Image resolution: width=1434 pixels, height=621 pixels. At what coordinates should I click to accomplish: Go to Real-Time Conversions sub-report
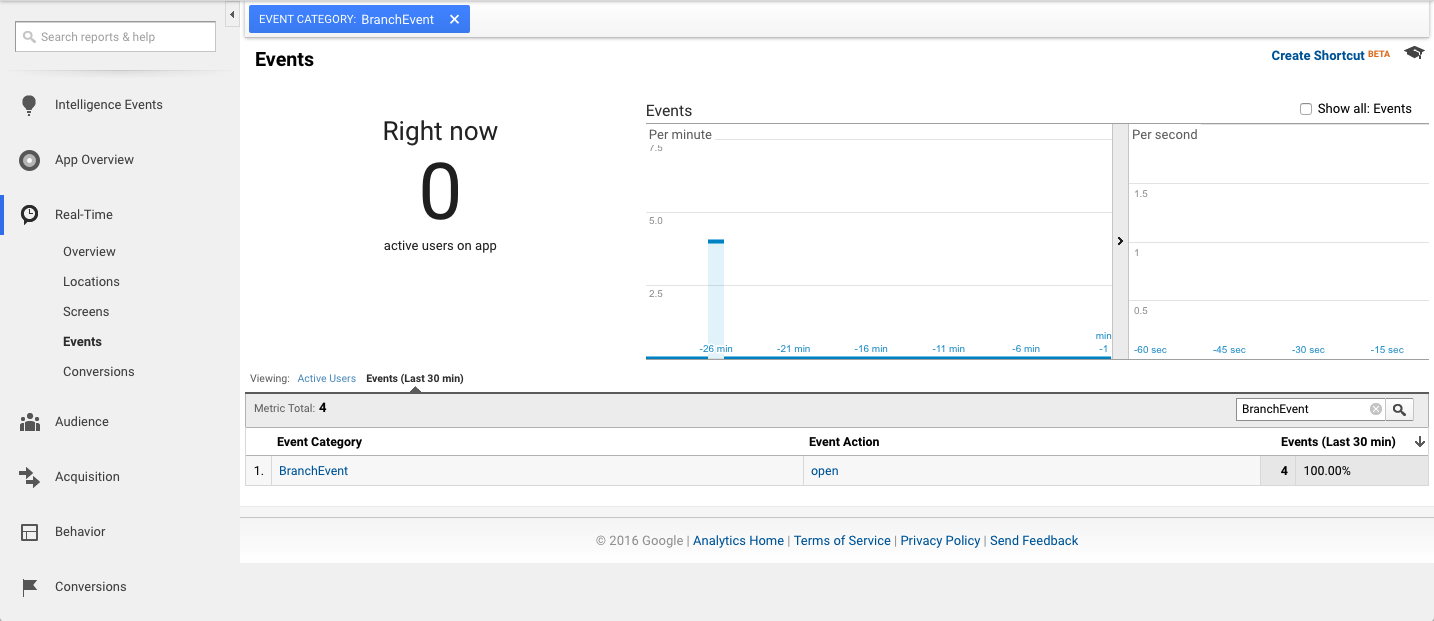pyautogui.click(x=98, y=372)
